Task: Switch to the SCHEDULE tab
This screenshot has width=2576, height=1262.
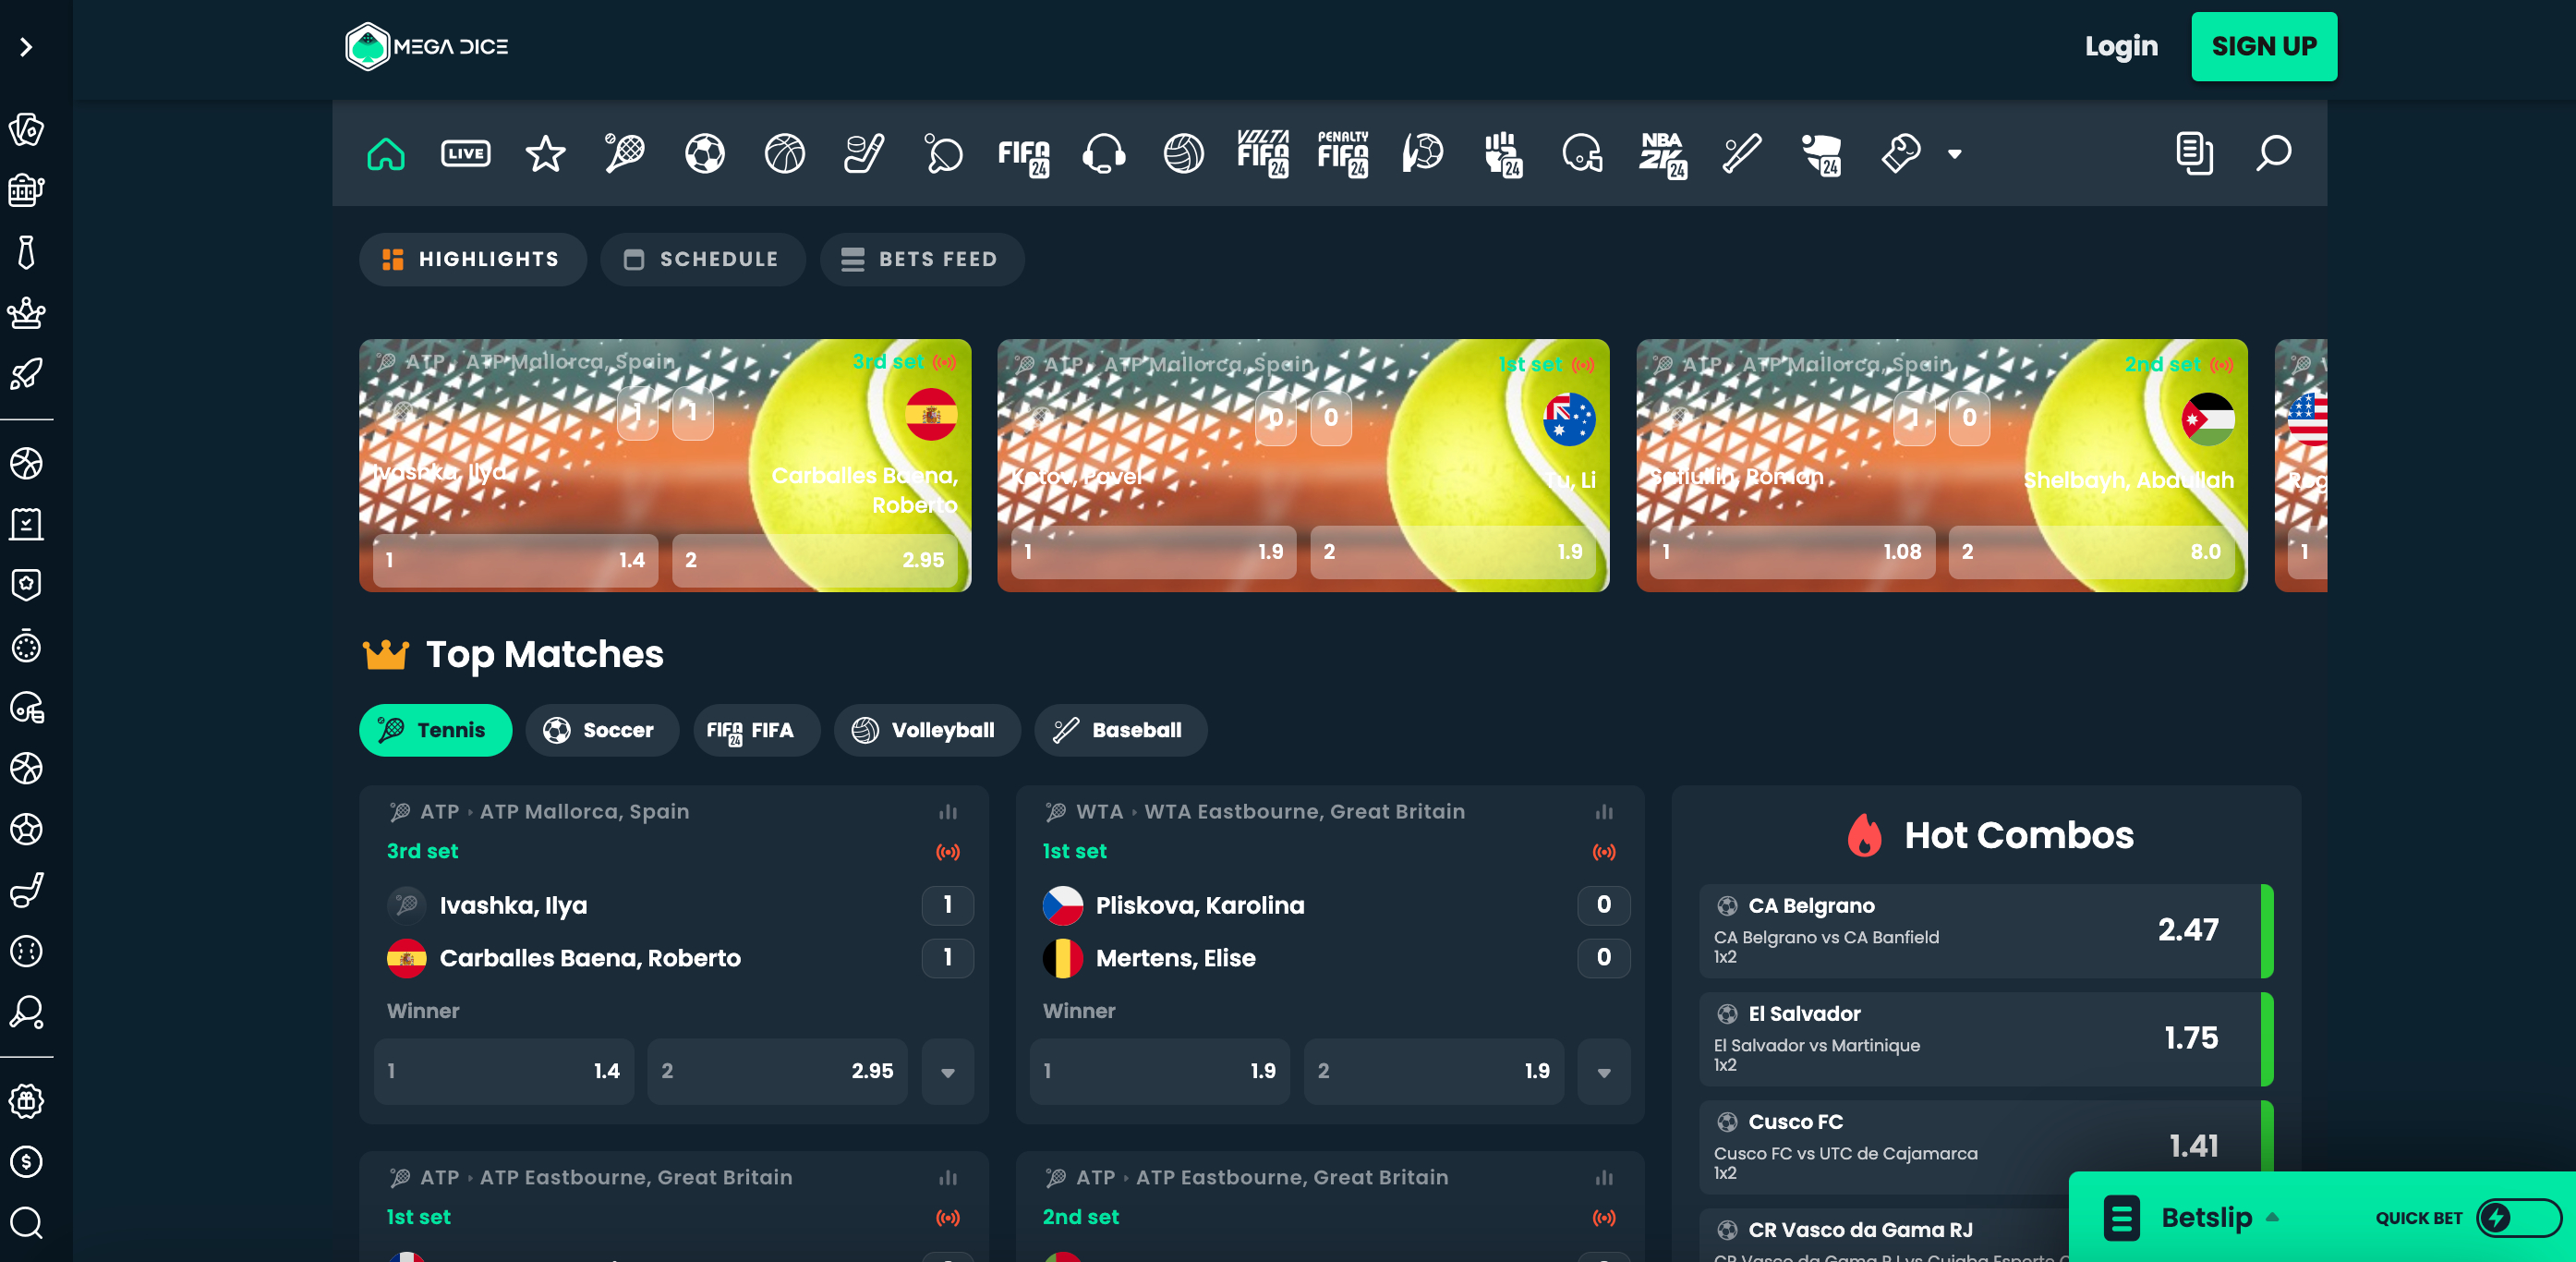Action: 703,260
